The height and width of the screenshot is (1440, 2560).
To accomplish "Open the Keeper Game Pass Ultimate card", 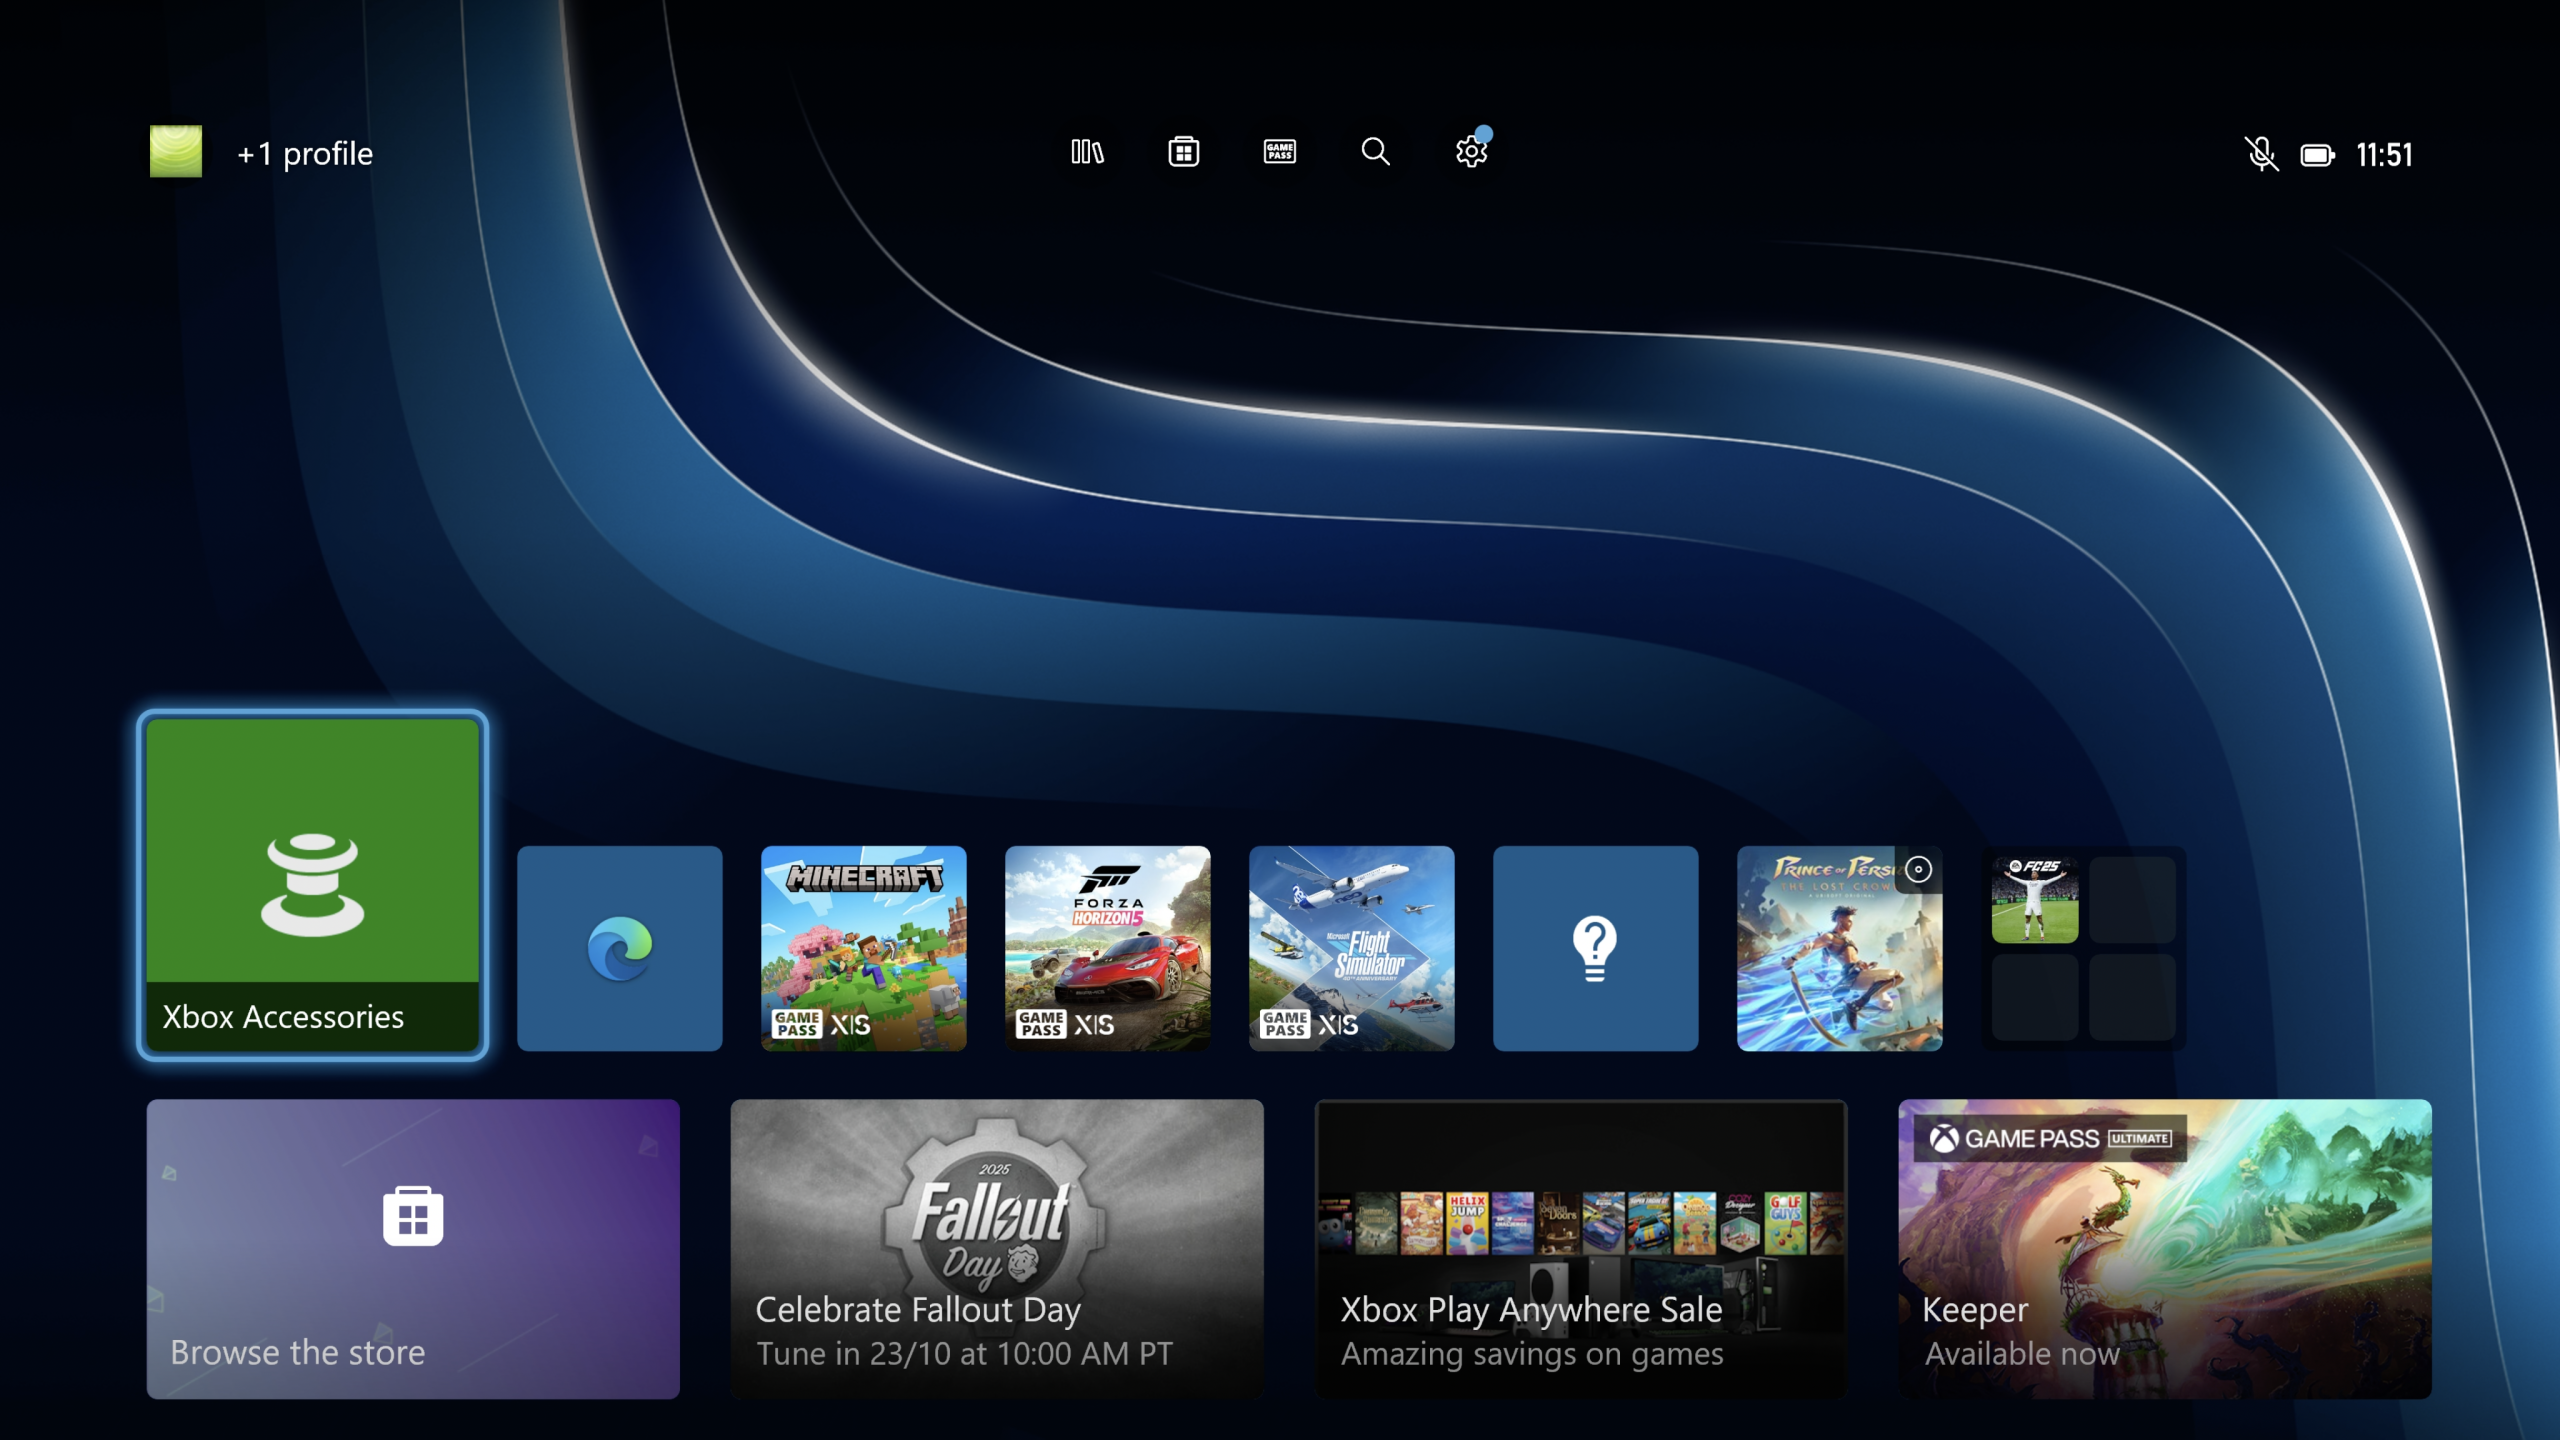I will point(2165,1249).
